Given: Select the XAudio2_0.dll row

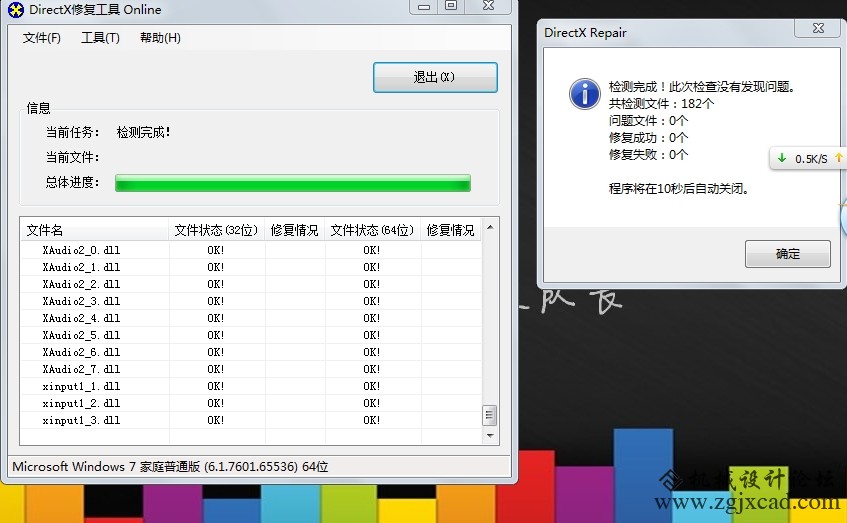Looking at the screenshot, I should click(x=251, y=250).
